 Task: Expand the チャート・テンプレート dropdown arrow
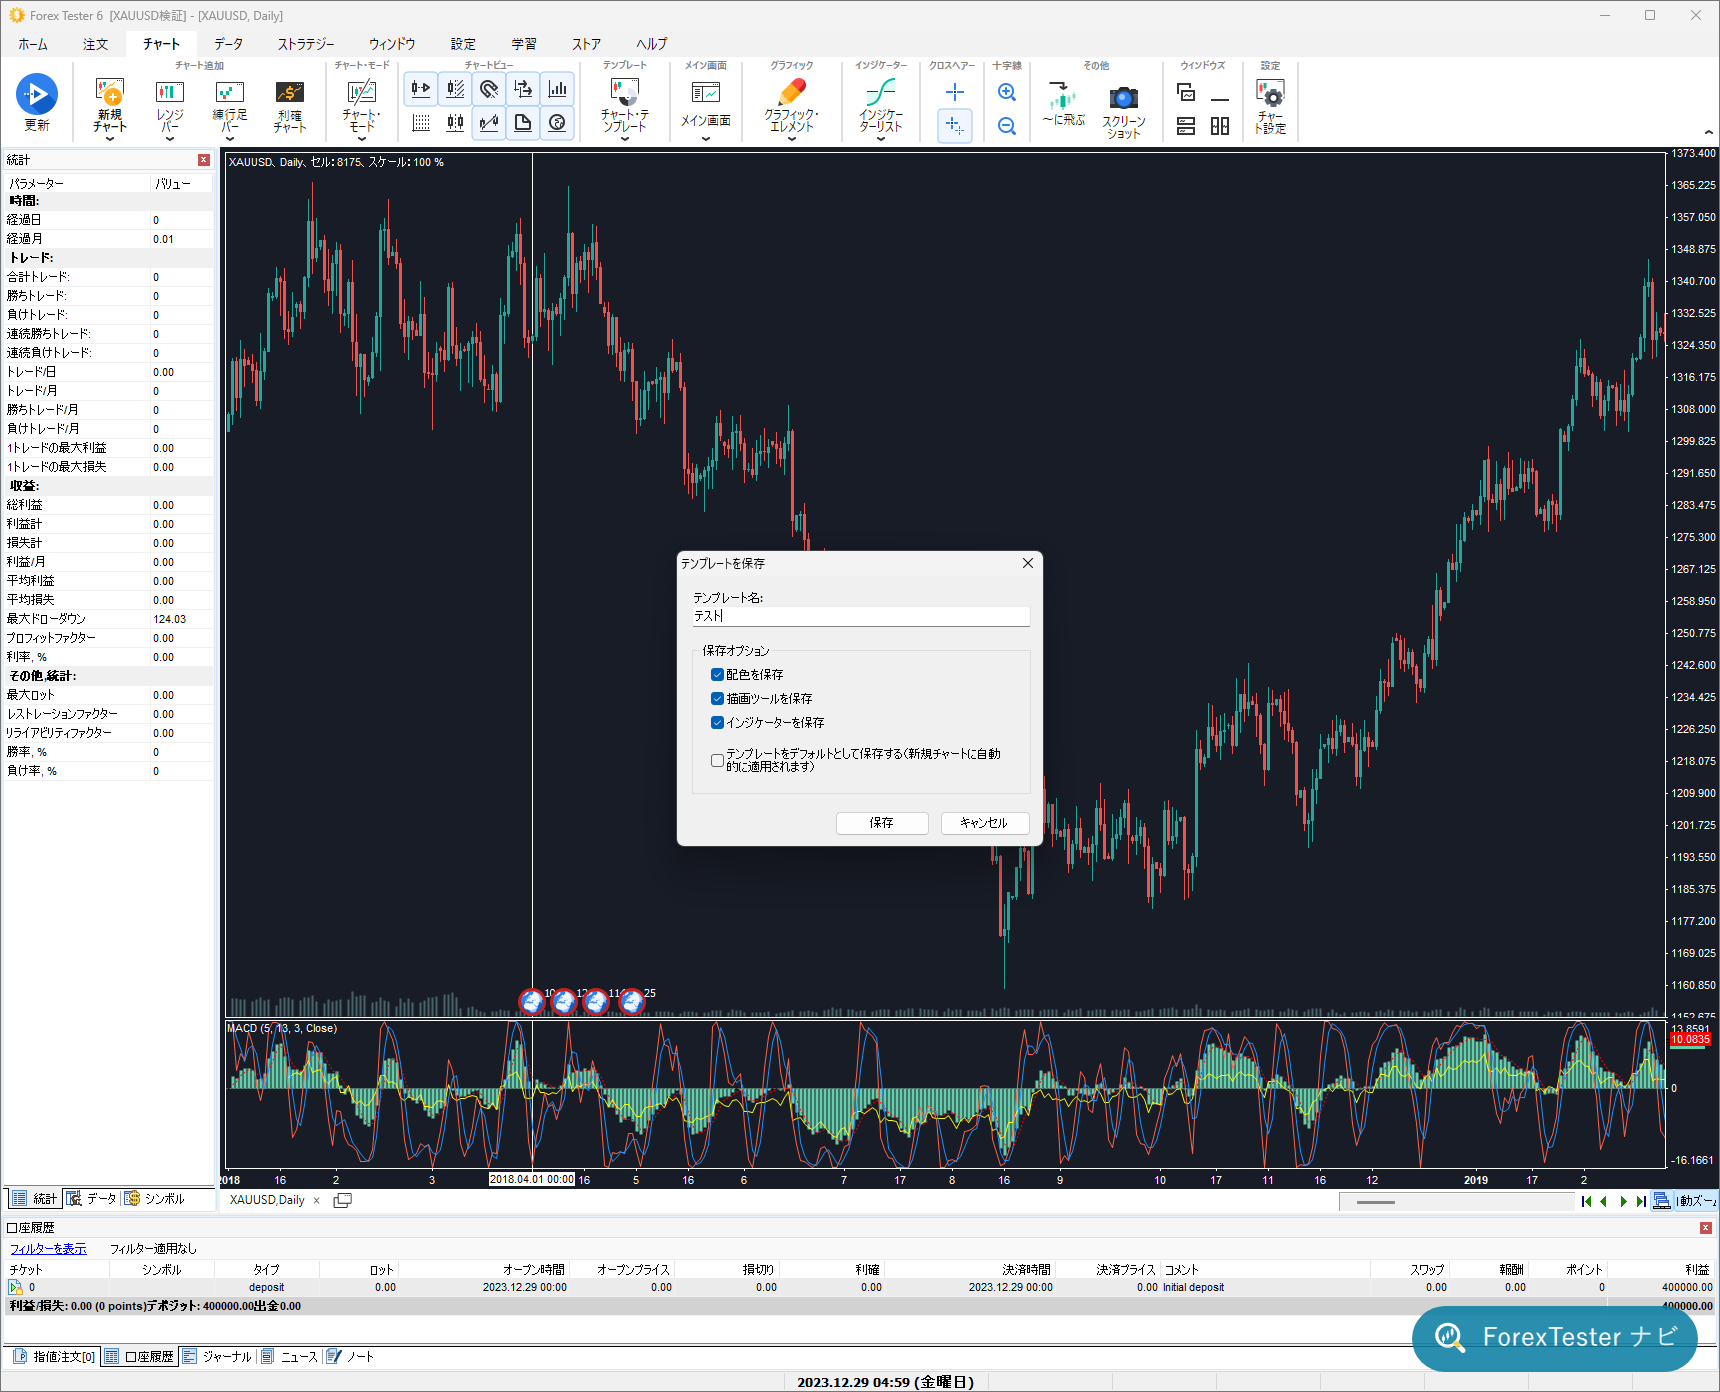click(x=625, y=139)
